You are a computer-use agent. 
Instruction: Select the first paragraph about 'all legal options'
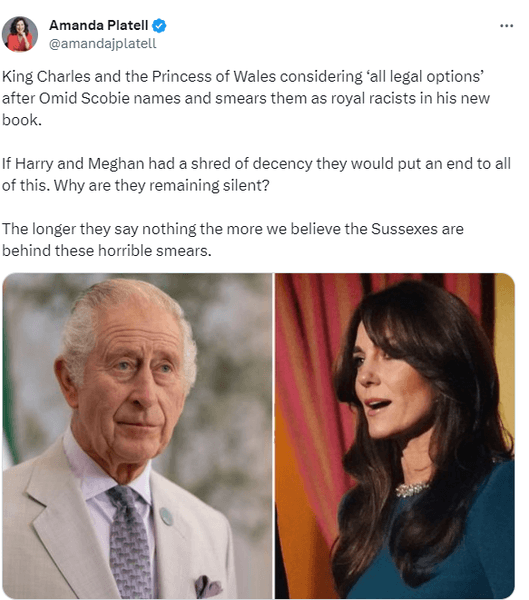pos(246,98)
